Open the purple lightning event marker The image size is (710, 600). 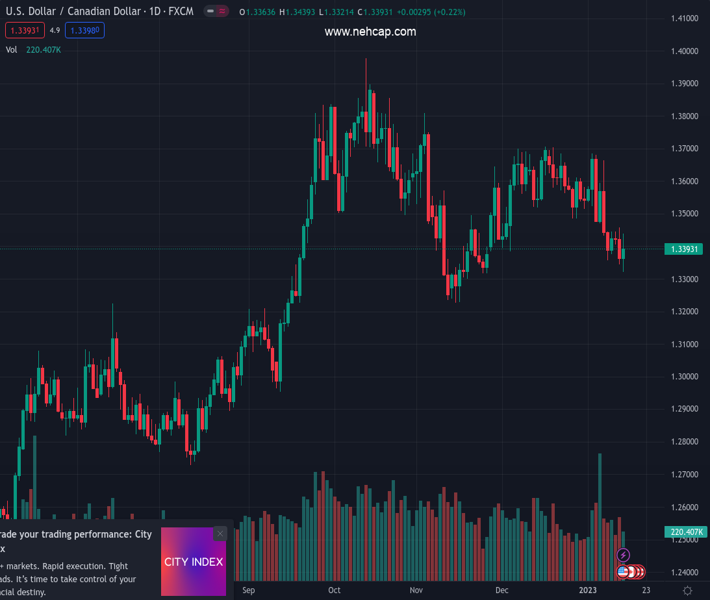click(623, 555)
